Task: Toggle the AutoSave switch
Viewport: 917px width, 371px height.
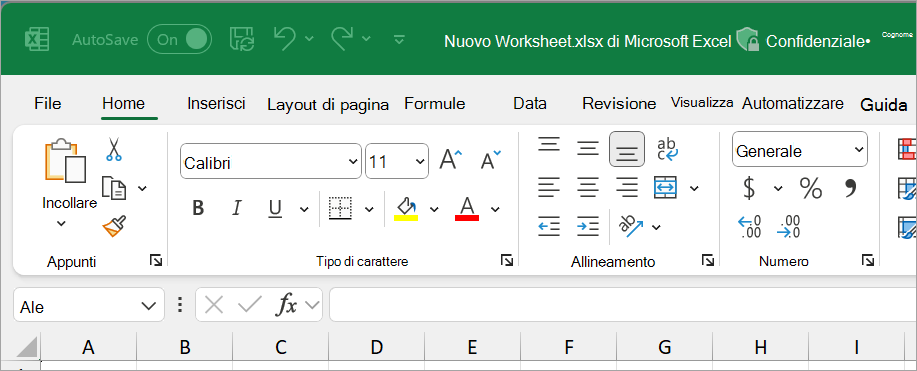Action: tap(180, 39)
